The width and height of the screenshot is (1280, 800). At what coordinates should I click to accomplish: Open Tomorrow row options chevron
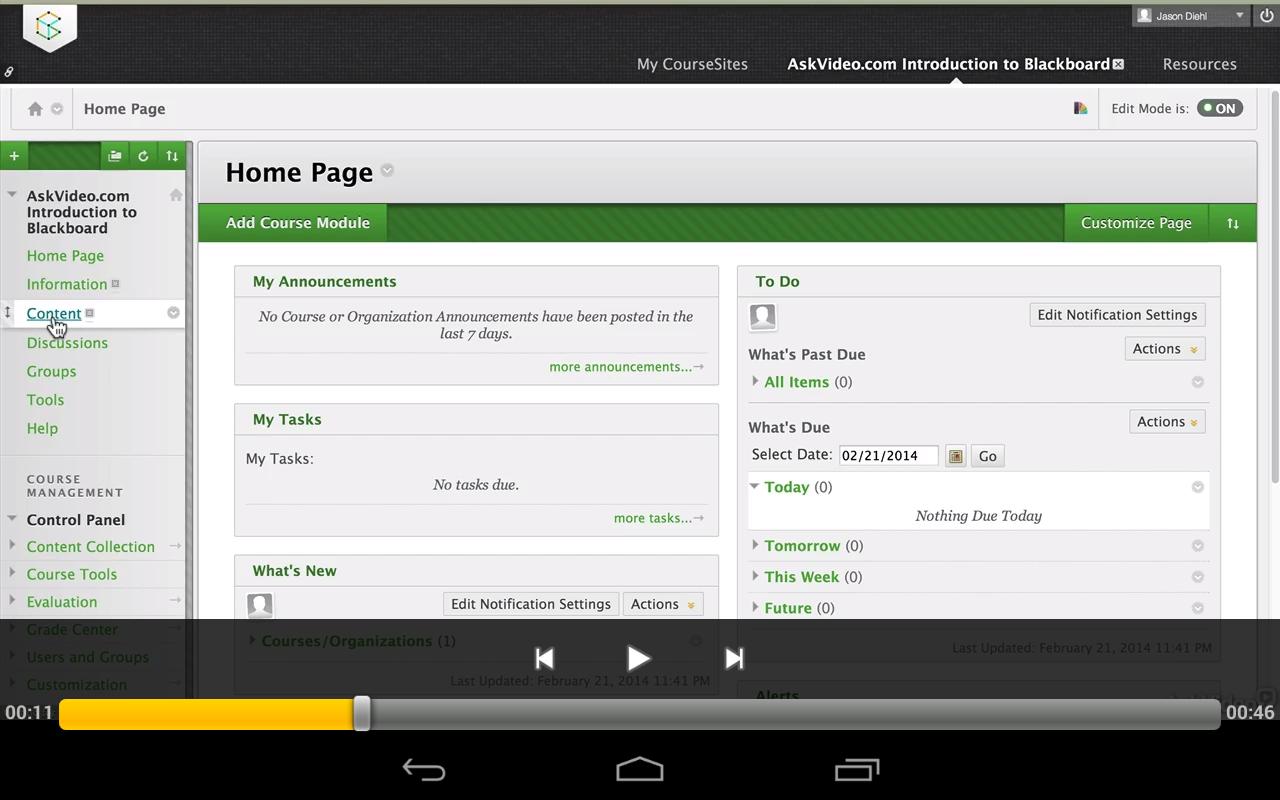1197,546
